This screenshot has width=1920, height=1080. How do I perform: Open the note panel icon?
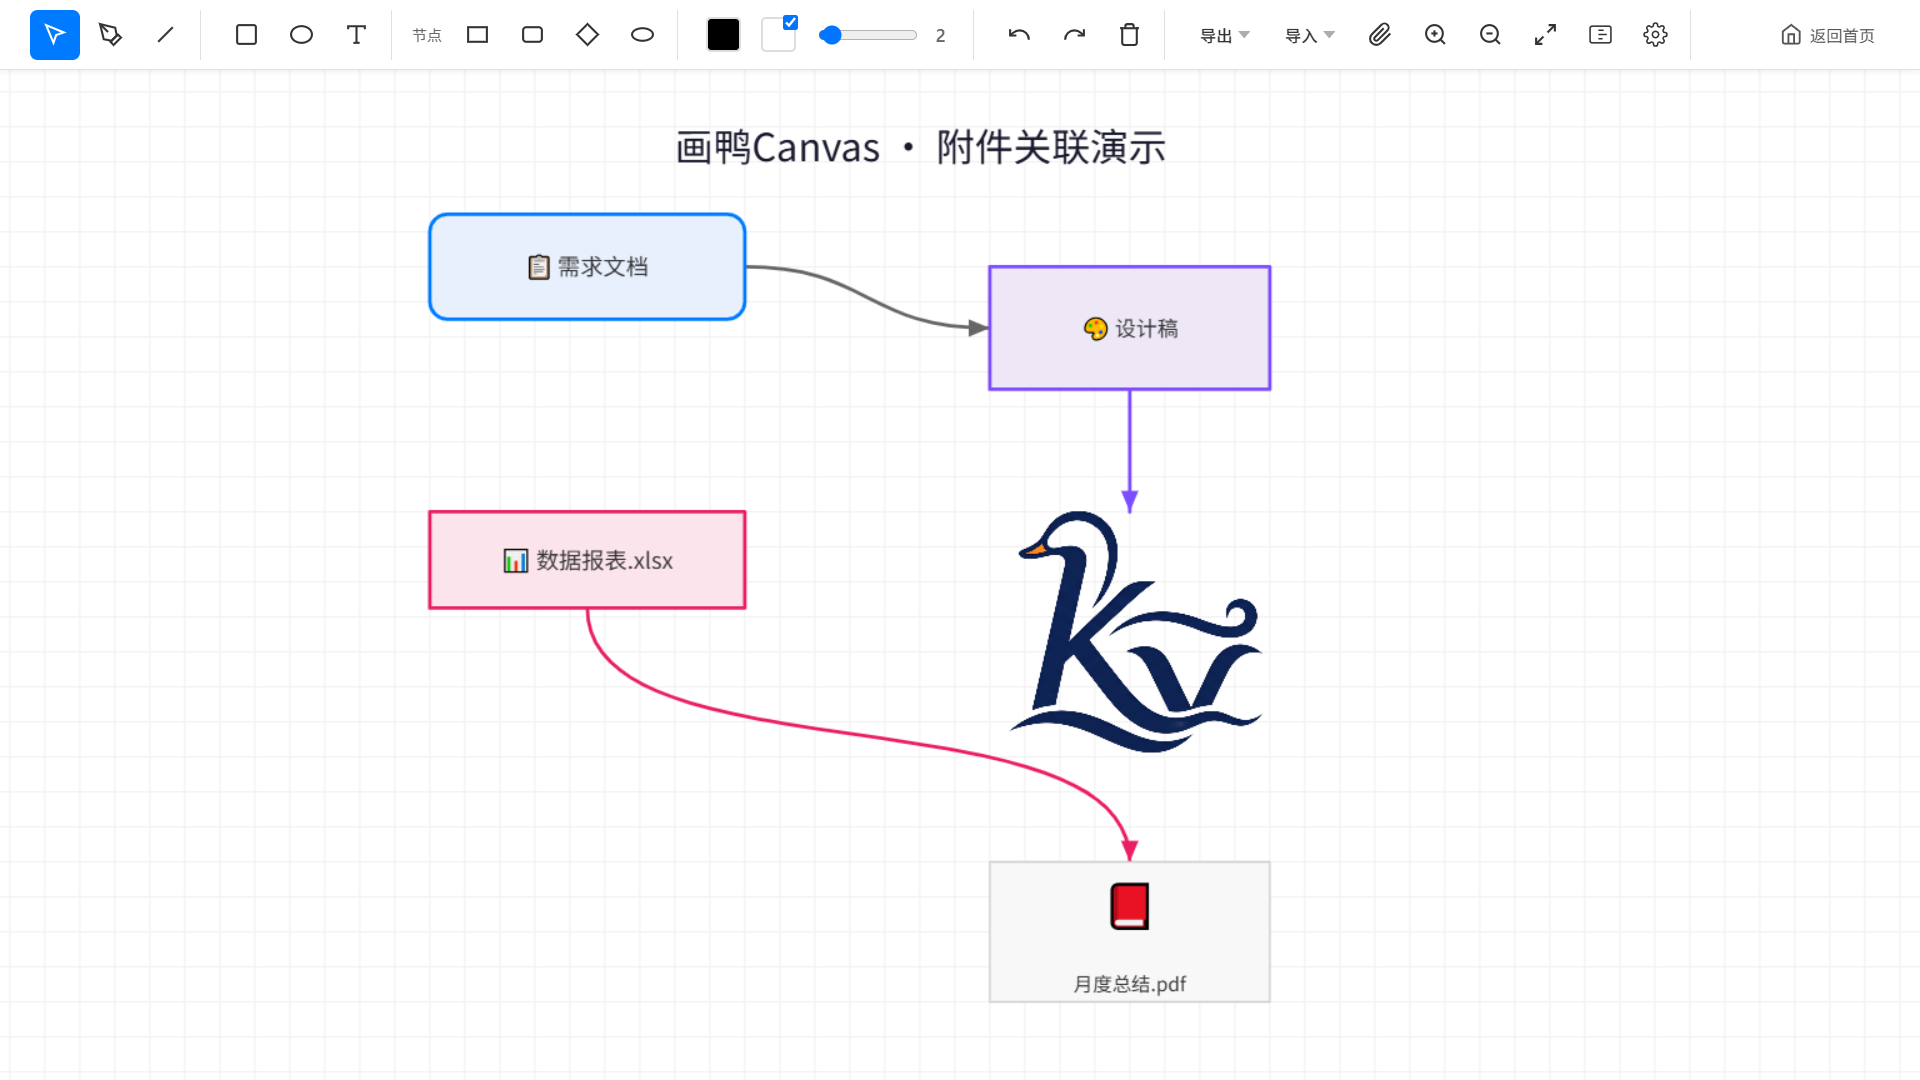pos(1600,35)
